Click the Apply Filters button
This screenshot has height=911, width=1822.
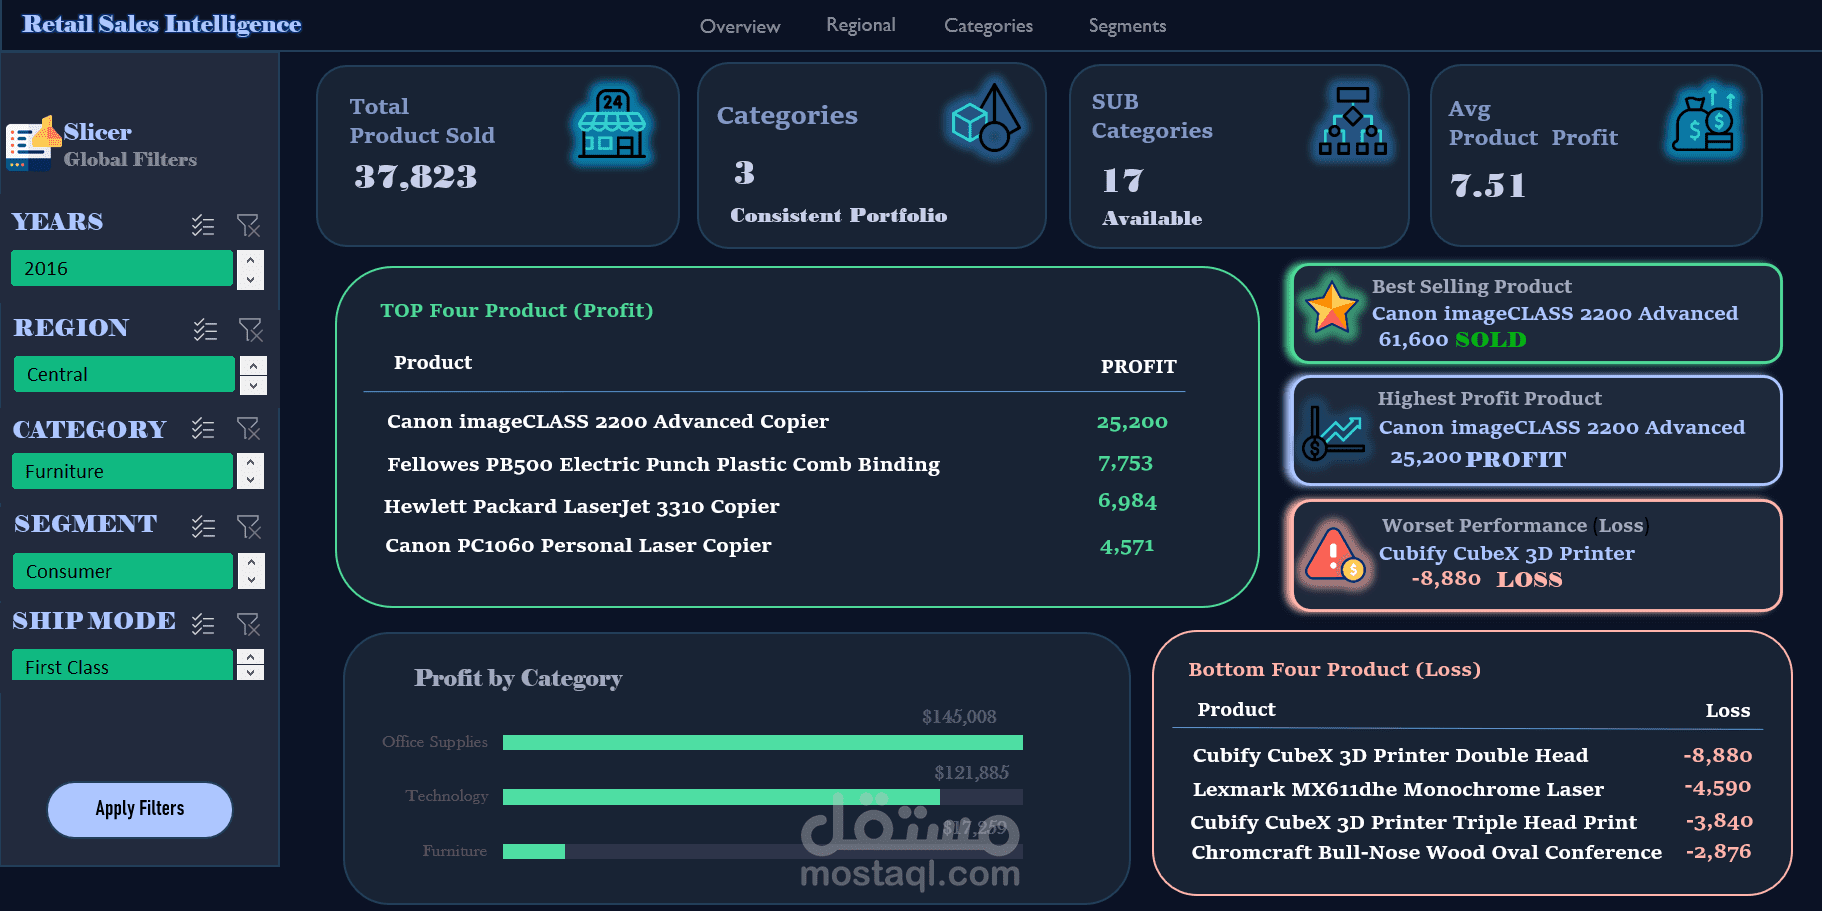(x=140, y=809)
